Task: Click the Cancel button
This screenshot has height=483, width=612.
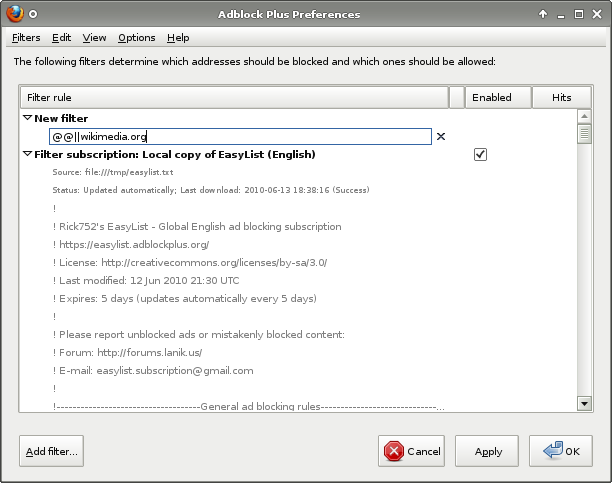Action: 411,451
